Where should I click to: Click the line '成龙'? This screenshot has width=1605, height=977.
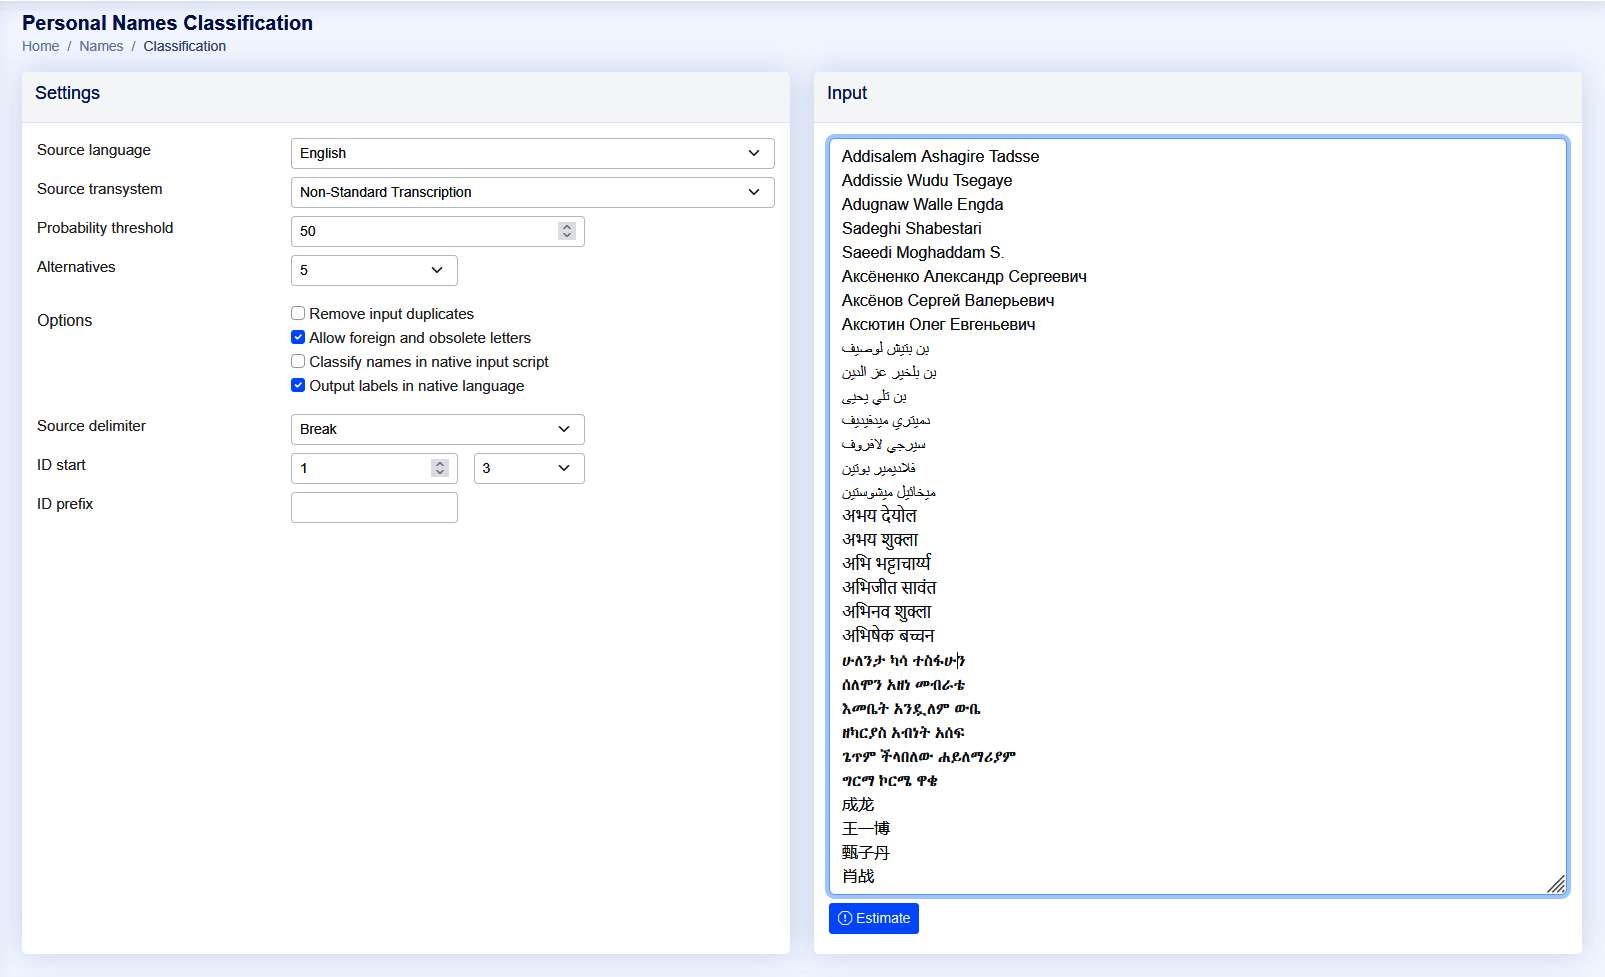[x=858, y=804]
